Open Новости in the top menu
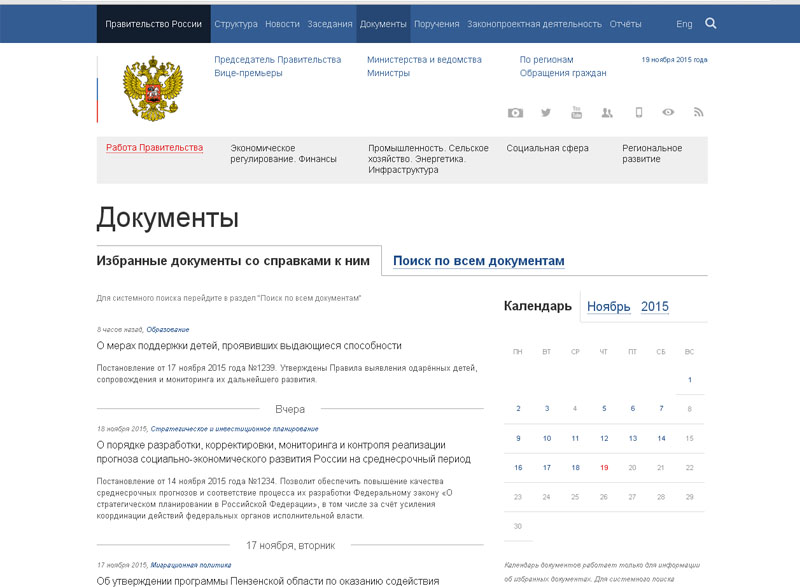The height and width of the screenshot is (587, 800). coord(282,23)
